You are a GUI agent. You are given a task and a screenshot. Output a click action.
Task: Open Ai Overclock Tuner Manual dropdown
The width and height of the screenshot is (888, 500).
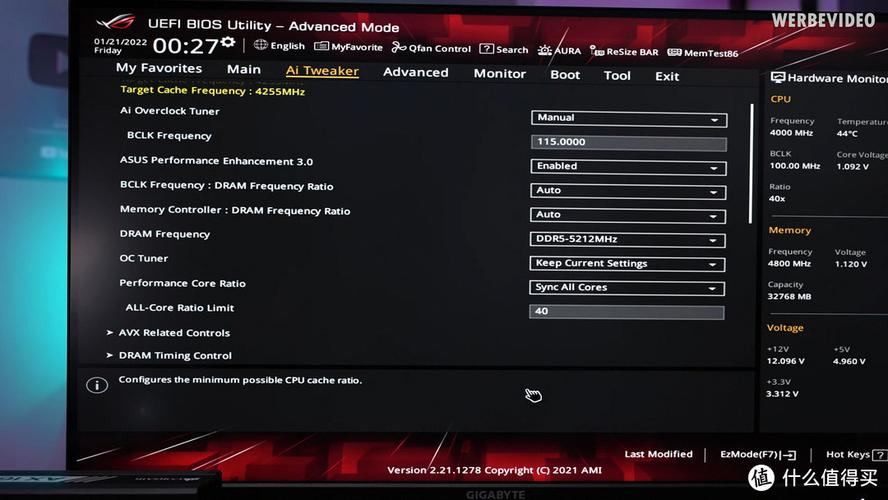coord(629,118)
